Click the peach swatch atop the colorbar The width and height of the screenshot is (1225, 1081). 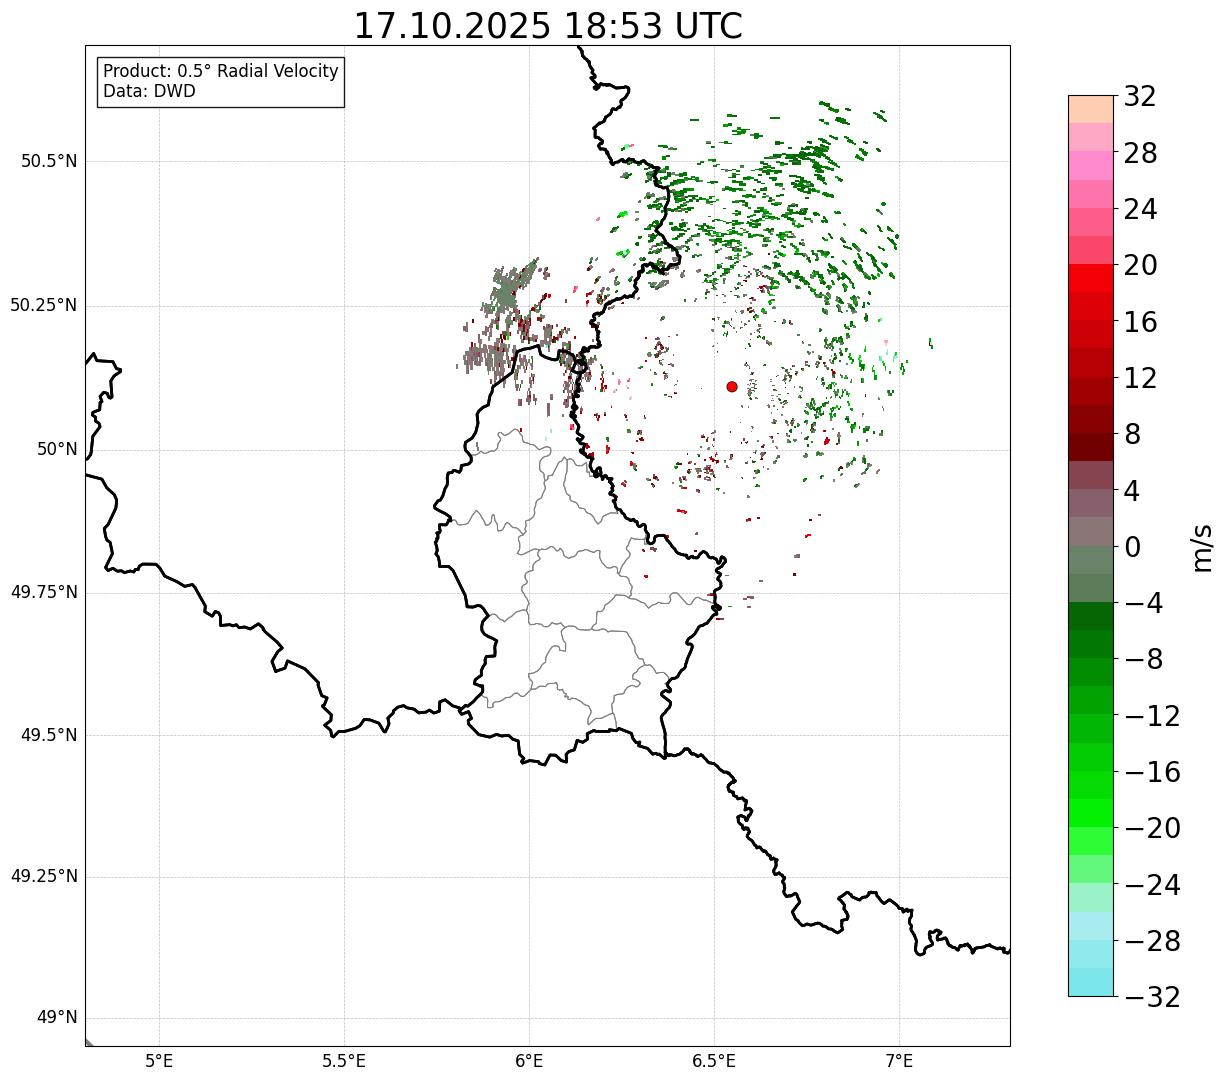tap(1091, 109)
